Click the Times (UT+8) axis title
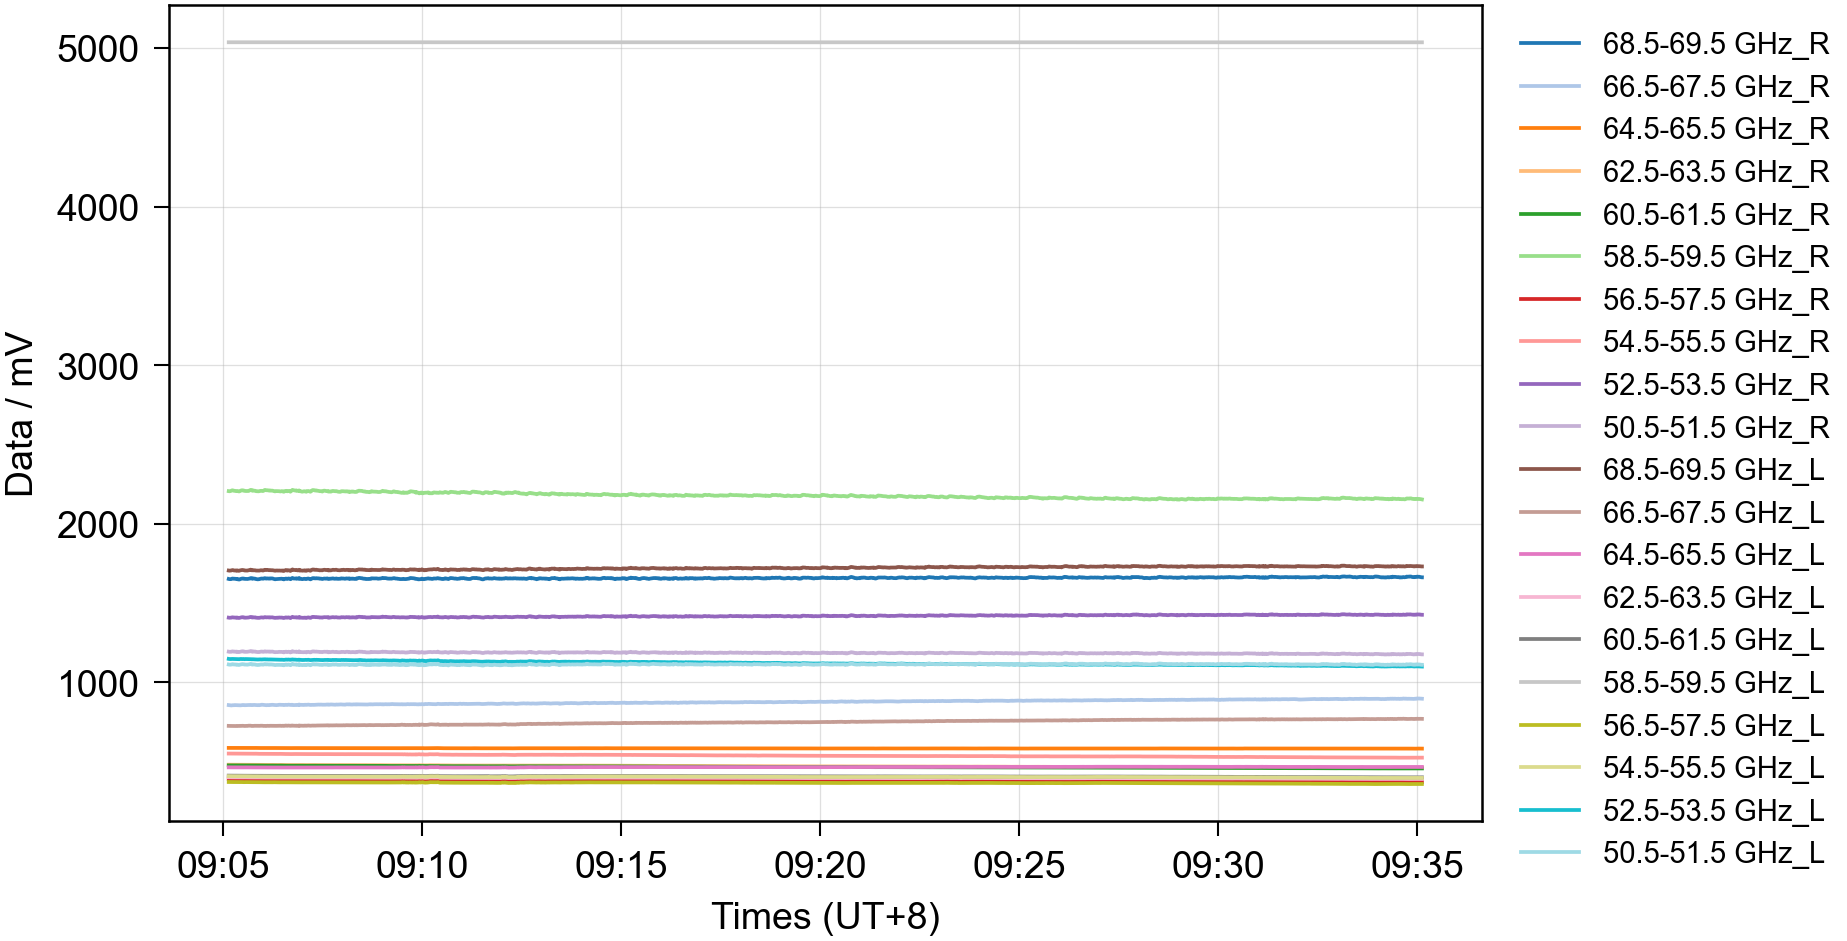The image size is (1847, 941). pyautogui.click(x=825, y=916)
